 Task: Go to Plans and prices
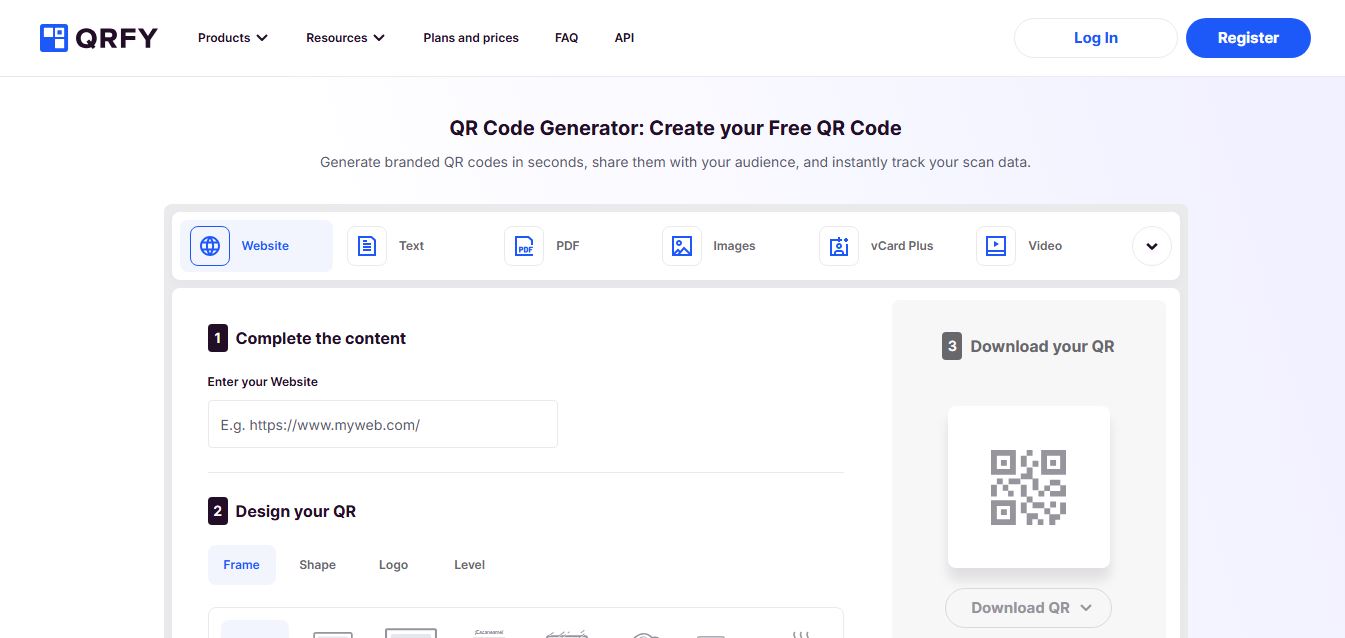point(471,38)
